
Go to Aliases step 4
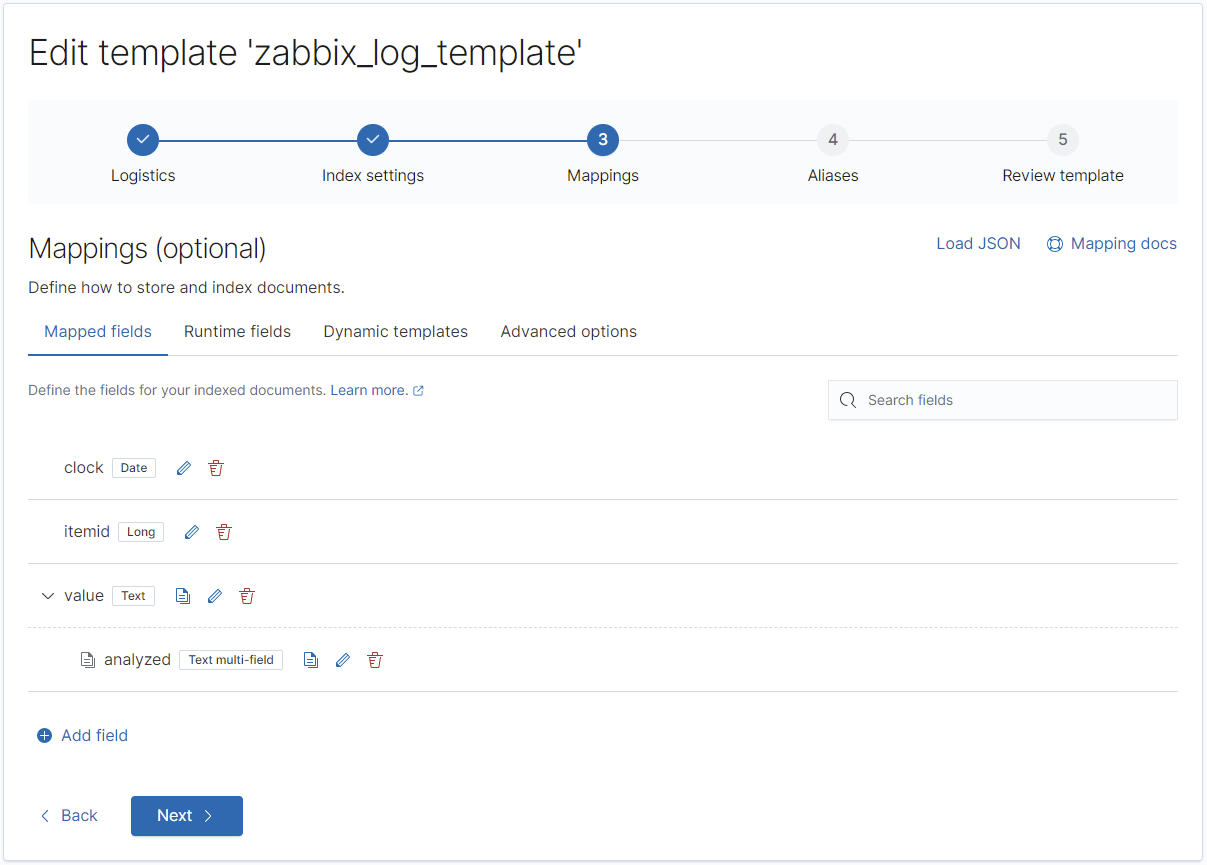833,140
